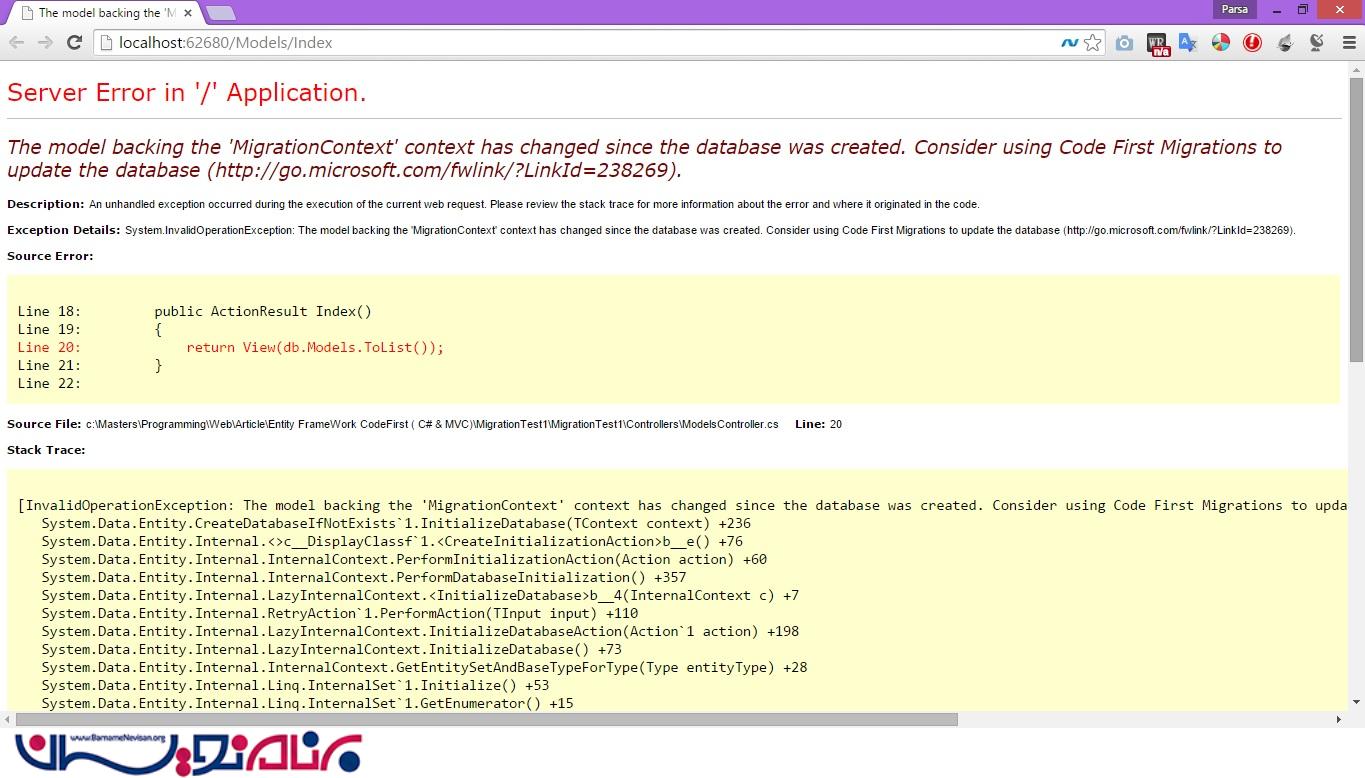Image resolution: width=1365 pixels, height=778 pixels.
Task: Reload the page with the refresh button
Action: pos(74,42)
